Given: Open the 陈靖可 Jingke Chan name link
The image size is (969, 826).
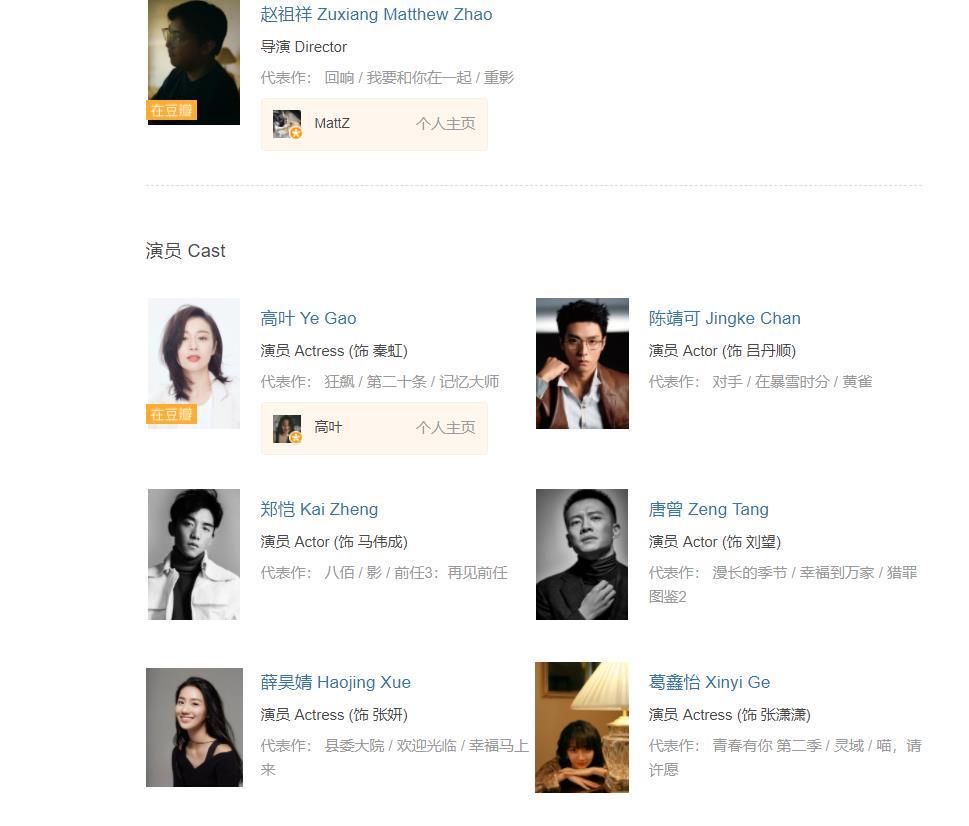Looking at the screenshot, I should (x=724, y=318).
